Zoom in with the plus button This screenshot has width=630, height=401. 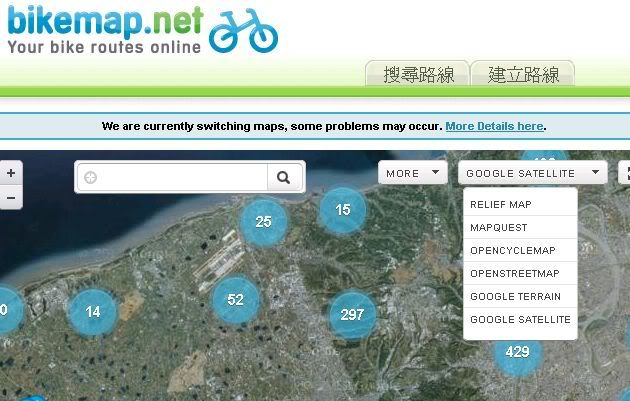tap(10, 173)
